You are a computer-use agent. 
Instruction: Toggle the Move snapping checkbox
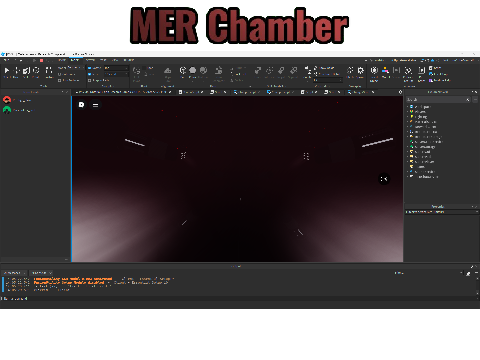point(90,74)
